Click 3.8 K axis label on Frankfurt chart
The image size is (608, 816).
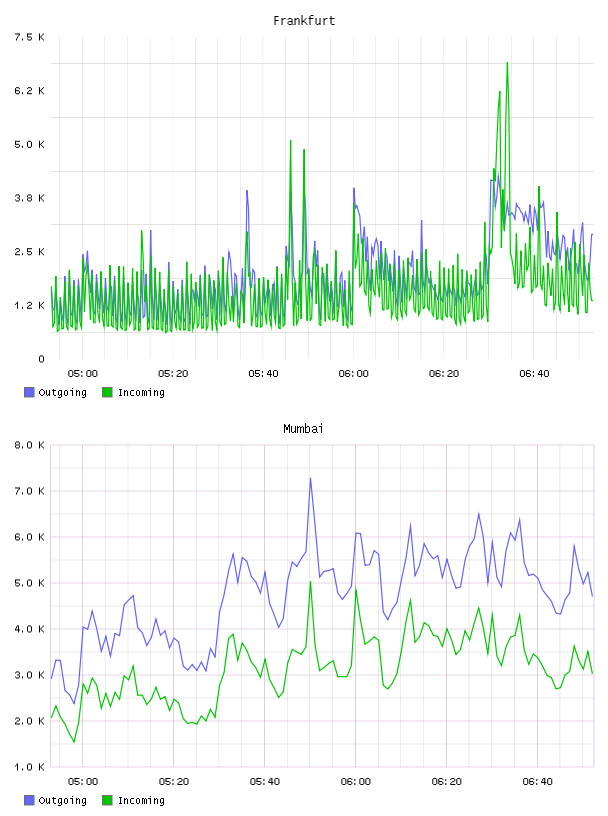29,198
